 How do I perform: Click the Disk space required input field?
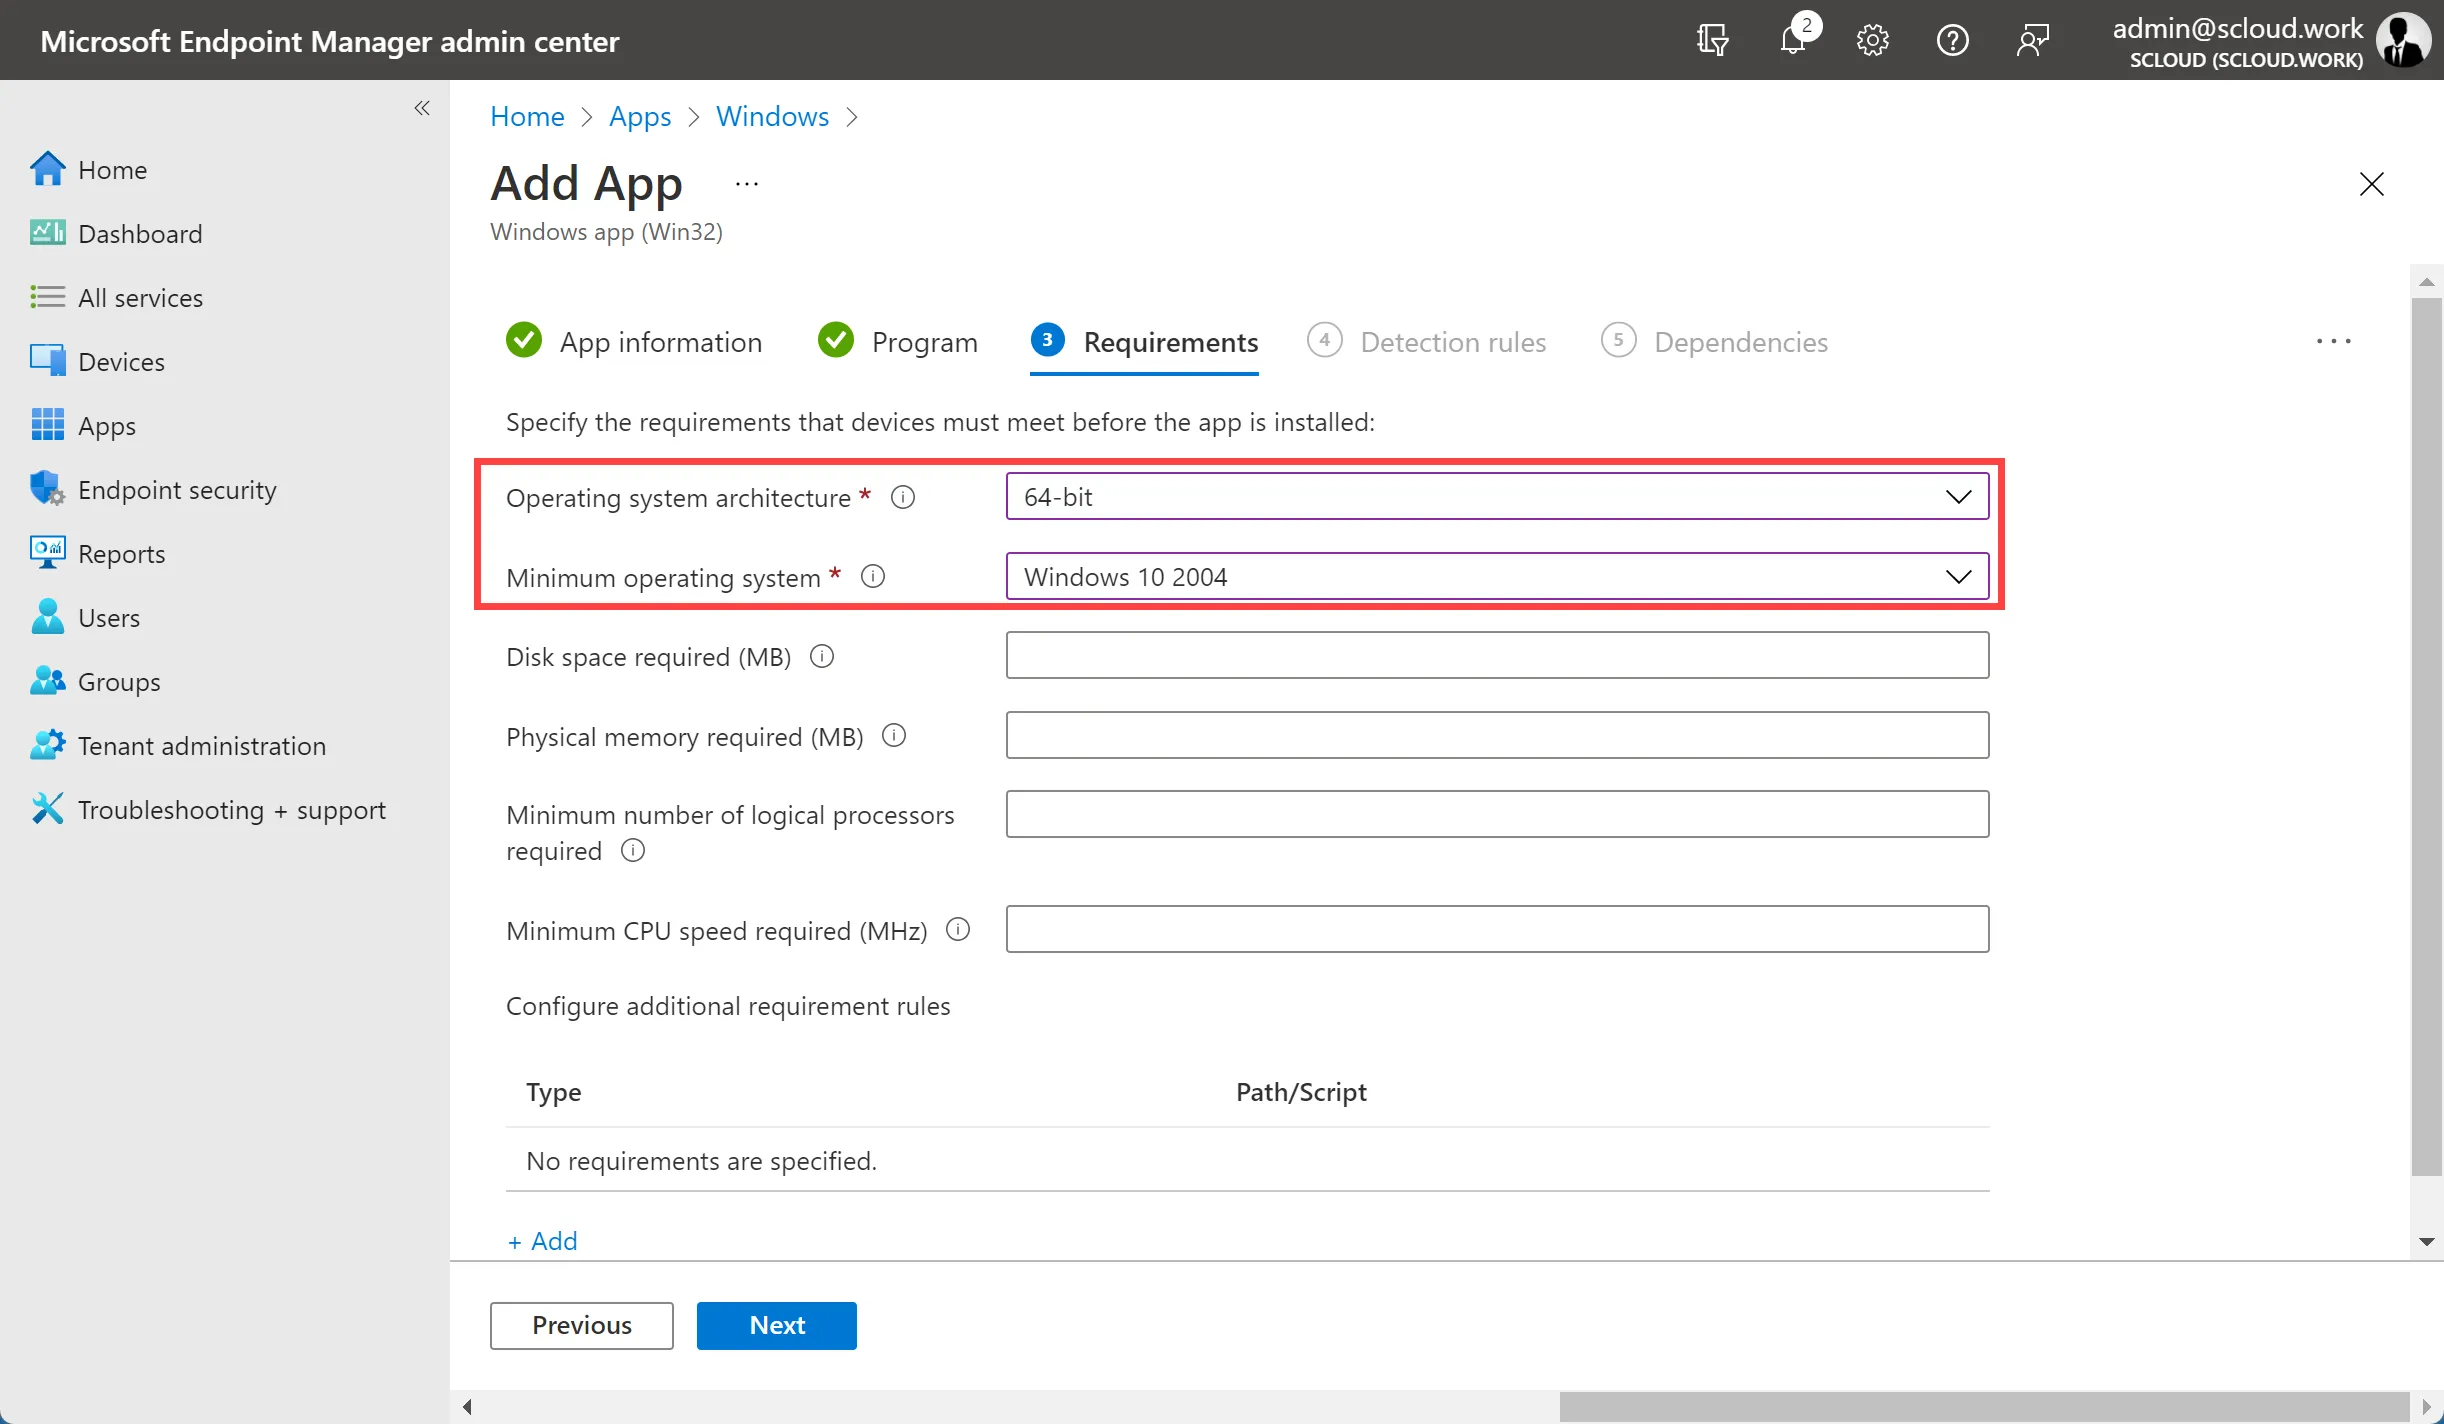click(1497, 655)
